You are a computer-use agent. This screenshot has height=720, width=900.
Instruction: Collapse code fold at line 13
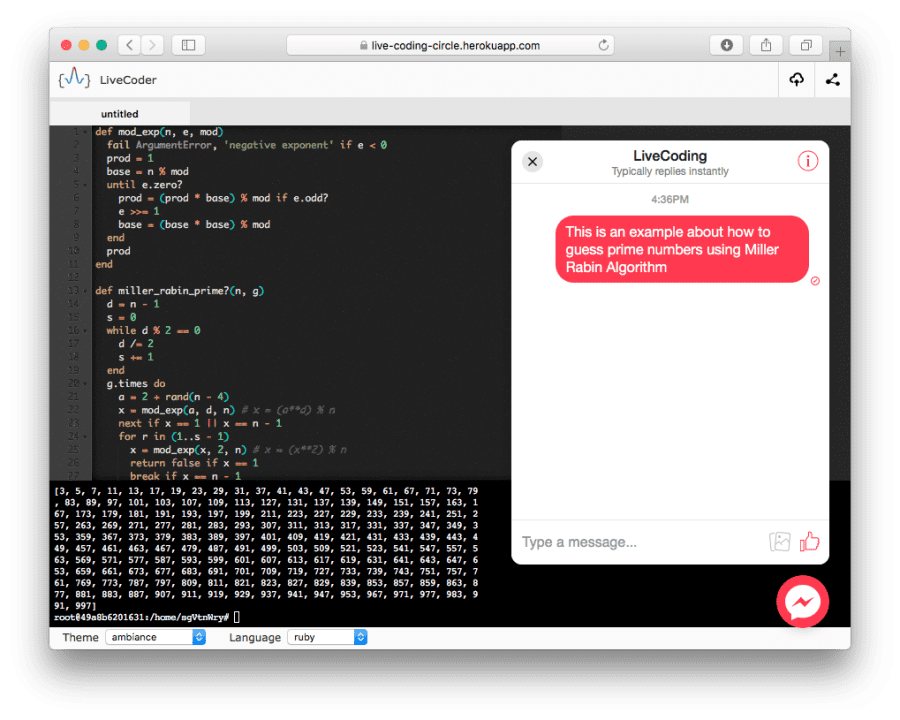86,291
